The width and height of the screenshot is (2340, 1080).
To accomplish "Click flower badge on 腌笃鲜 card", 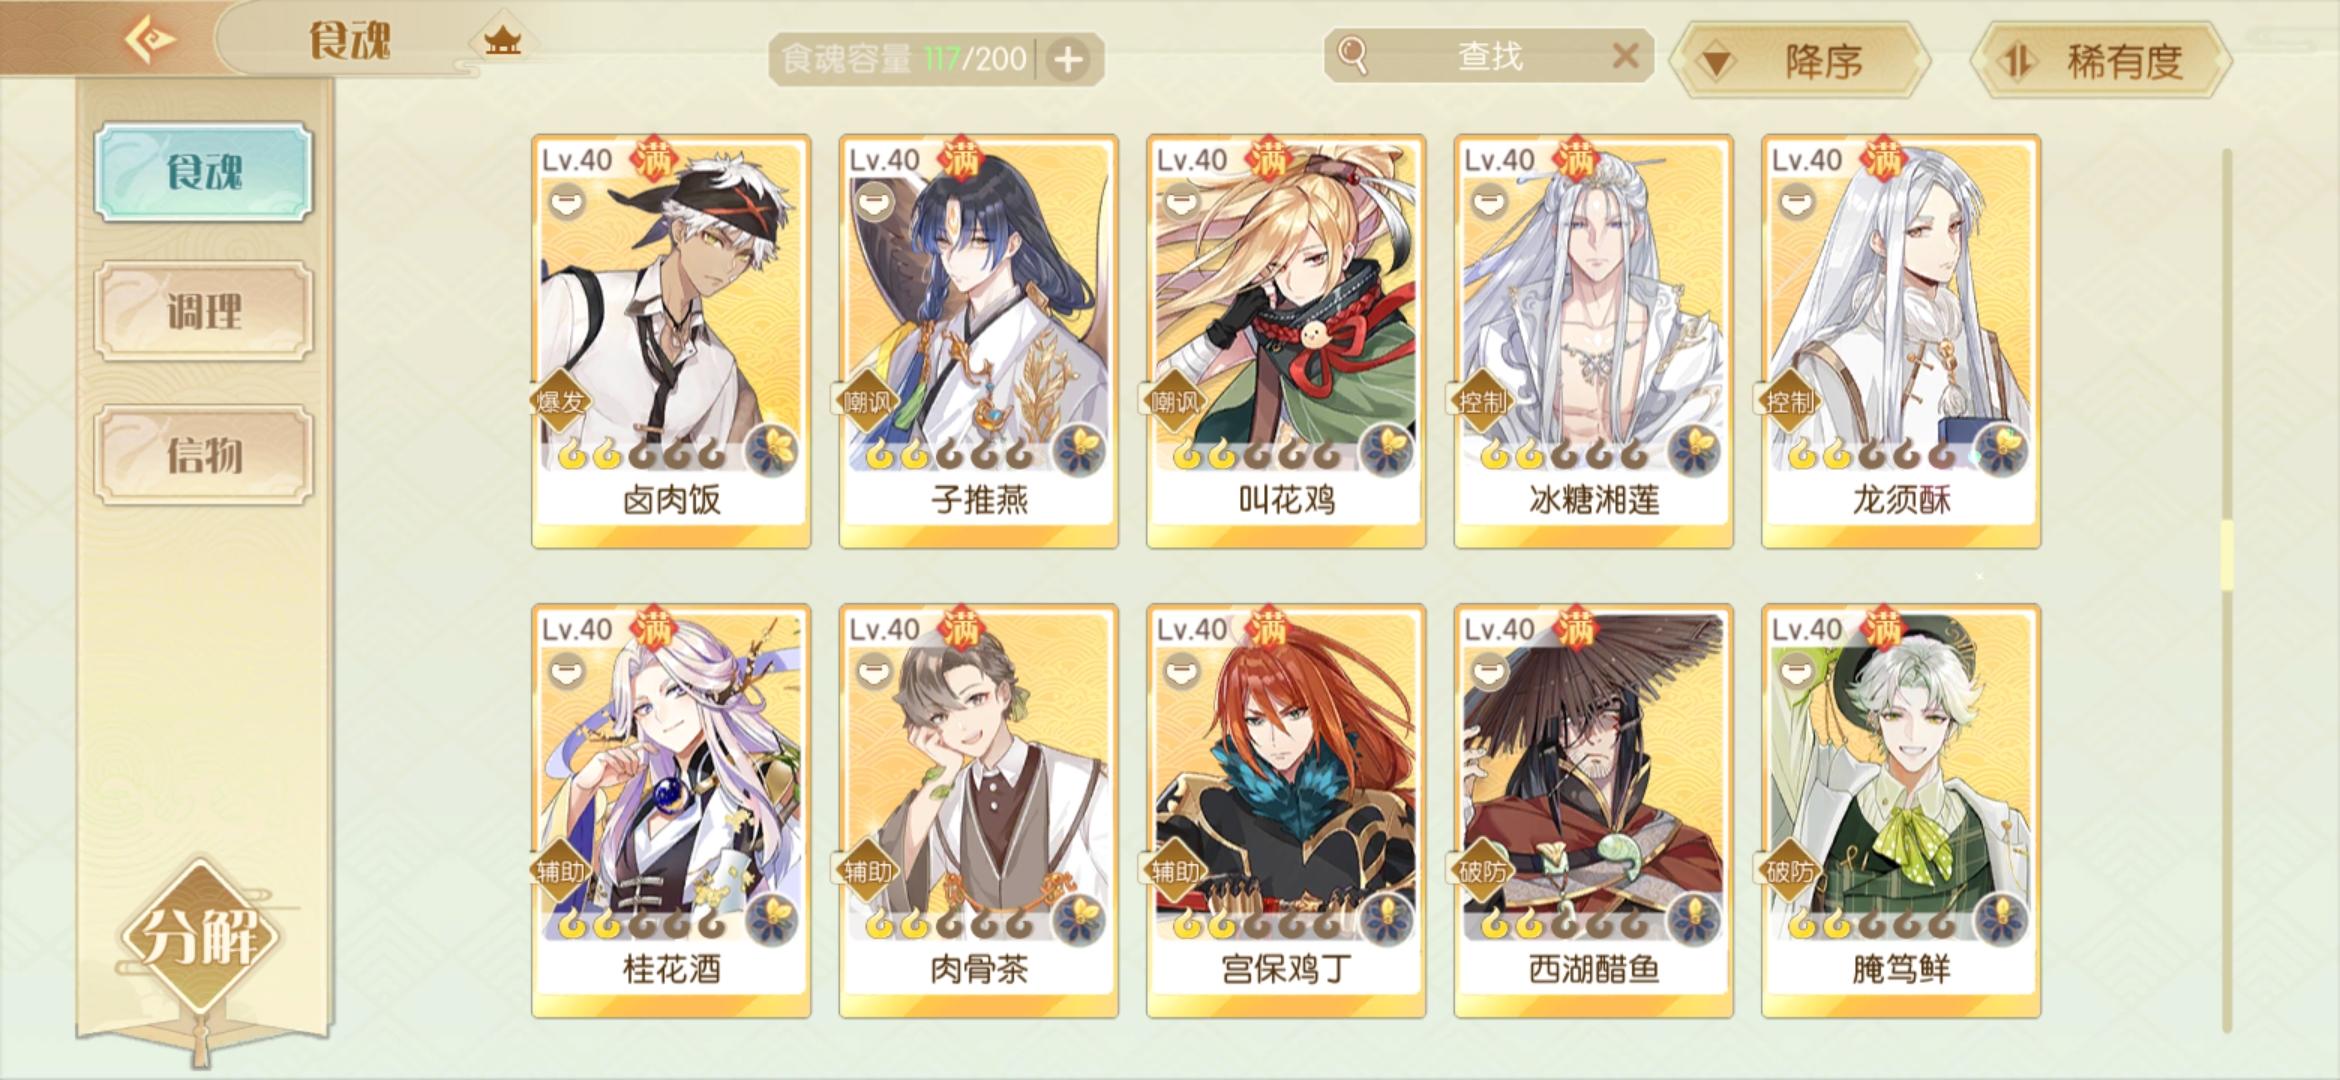I will pos(2002,919).
